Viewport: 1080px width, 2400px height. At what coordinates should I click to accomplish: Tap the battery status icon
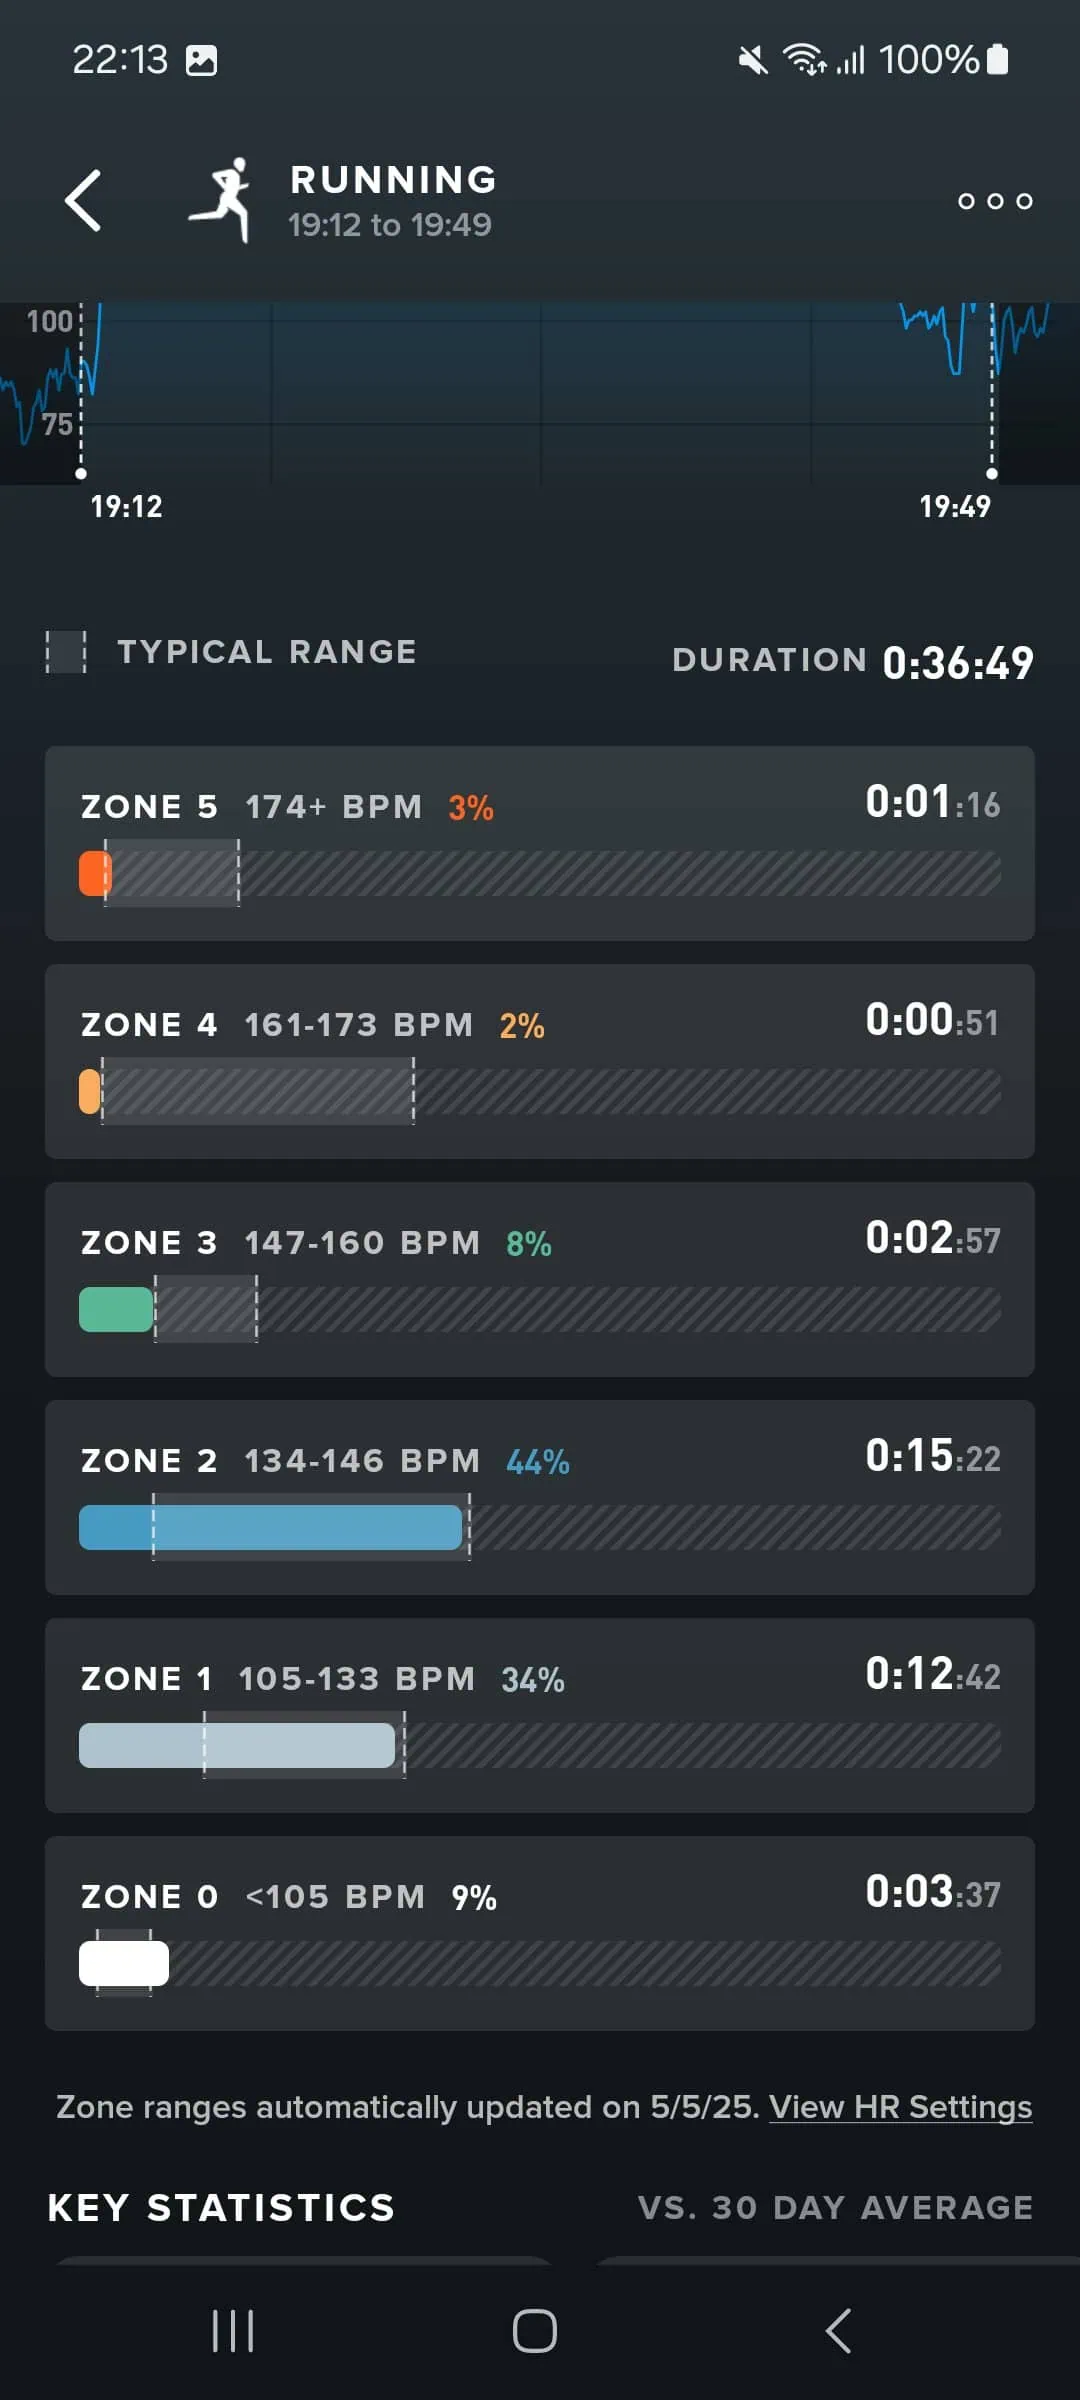997,60
